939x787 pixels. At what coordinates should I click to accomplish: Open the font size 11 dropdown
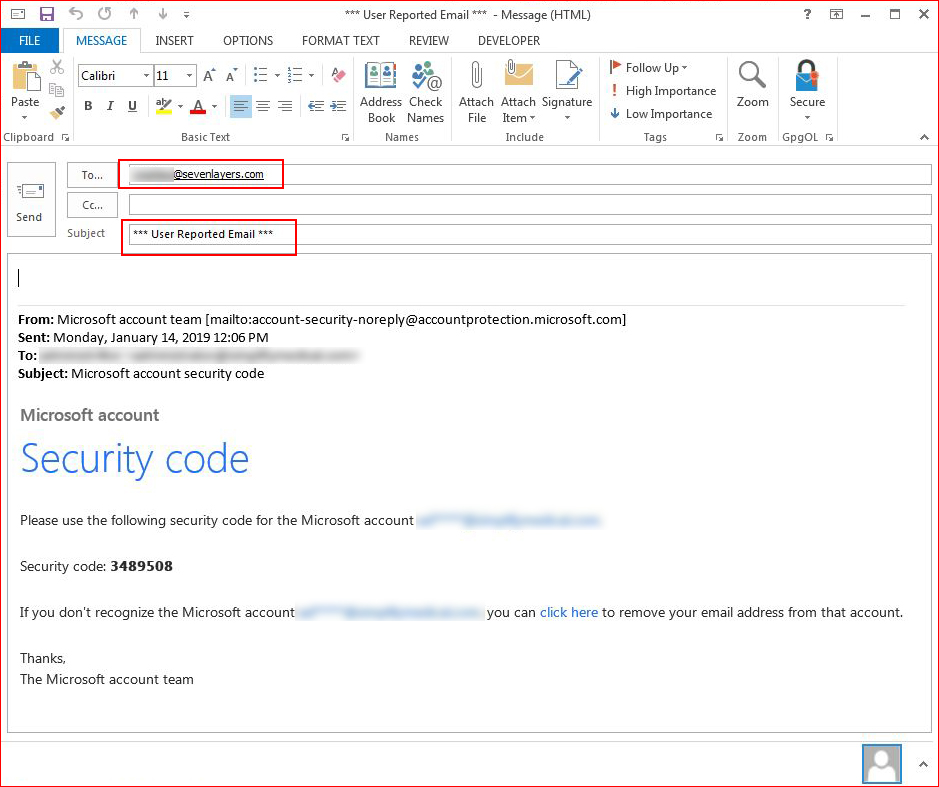189,75
